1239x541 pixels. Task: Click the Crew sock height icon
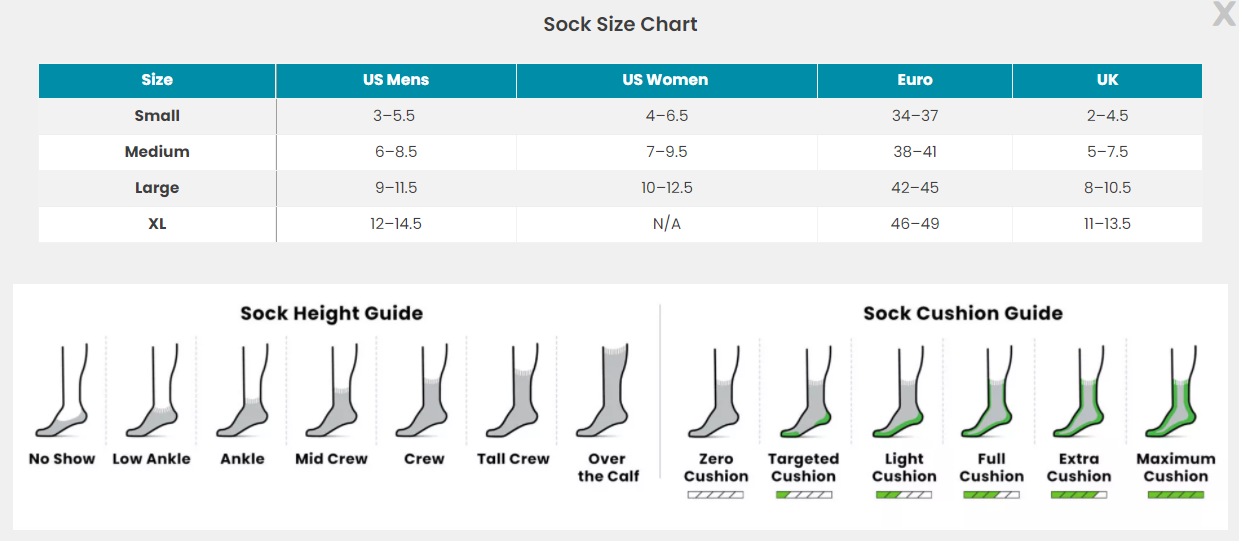423,395
